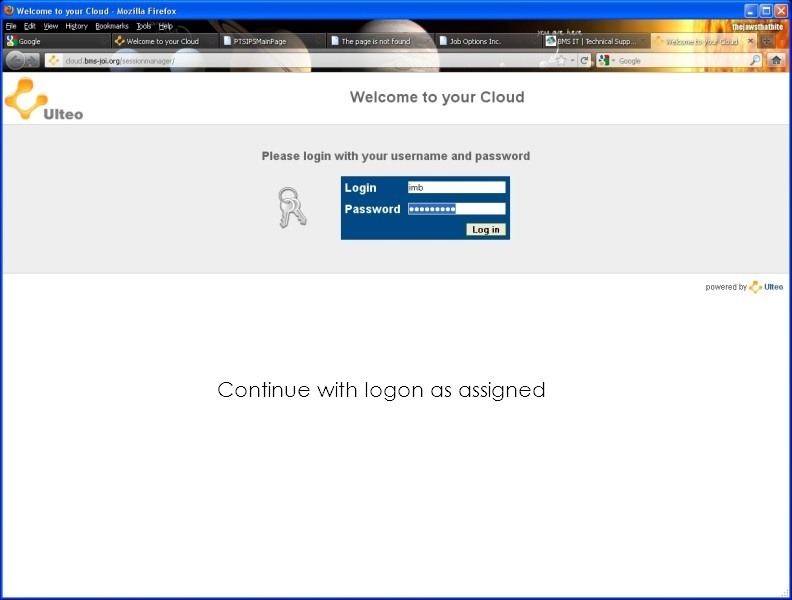Follow the powered by Ulteo link

pyautogui.click(x=765, y=287)
